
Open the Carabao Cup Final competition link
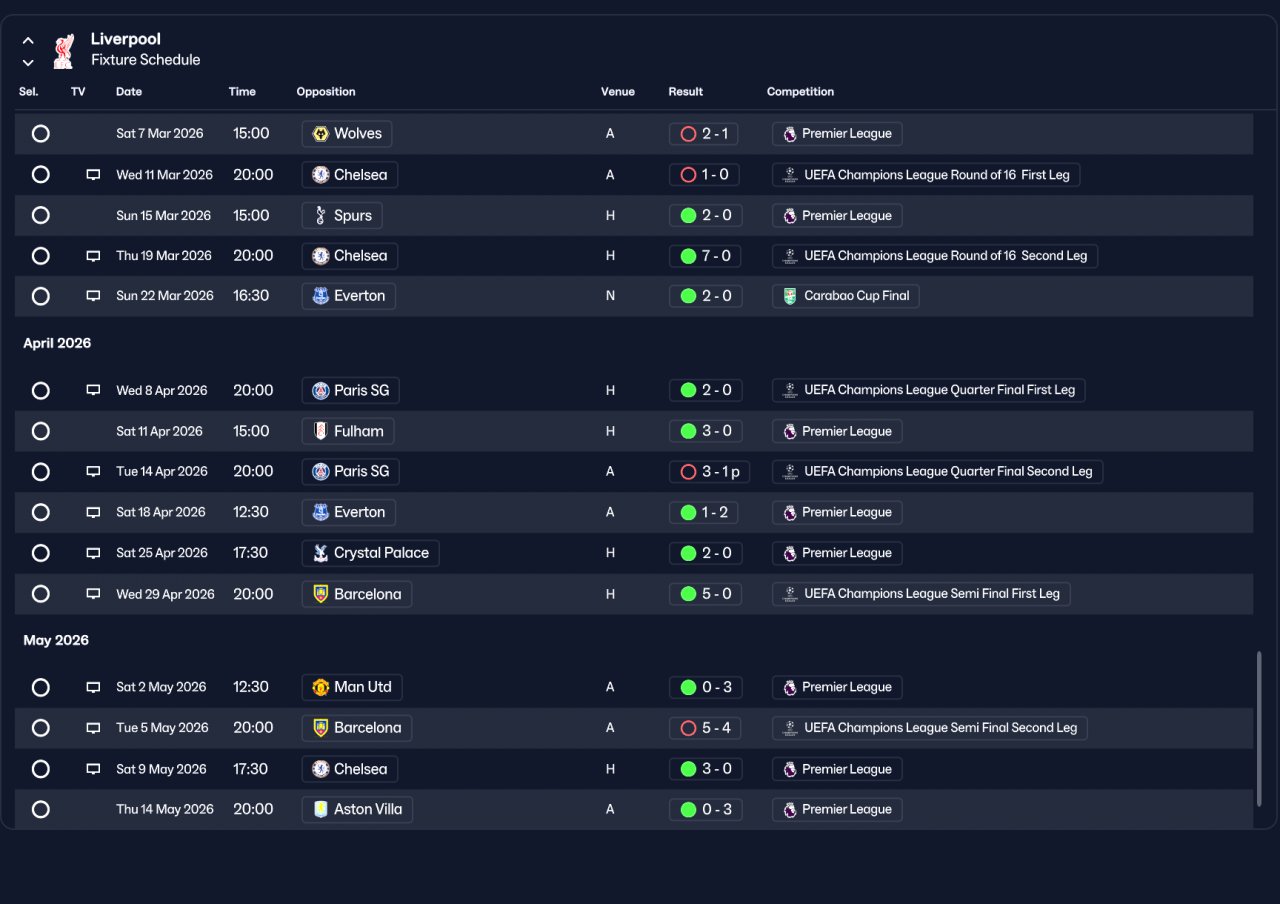click(846, 296)
